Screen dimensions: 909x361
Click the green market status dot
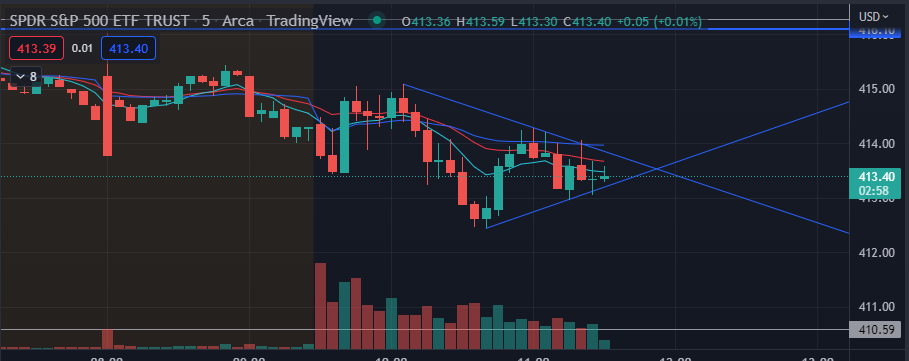[x=377, y=21]
